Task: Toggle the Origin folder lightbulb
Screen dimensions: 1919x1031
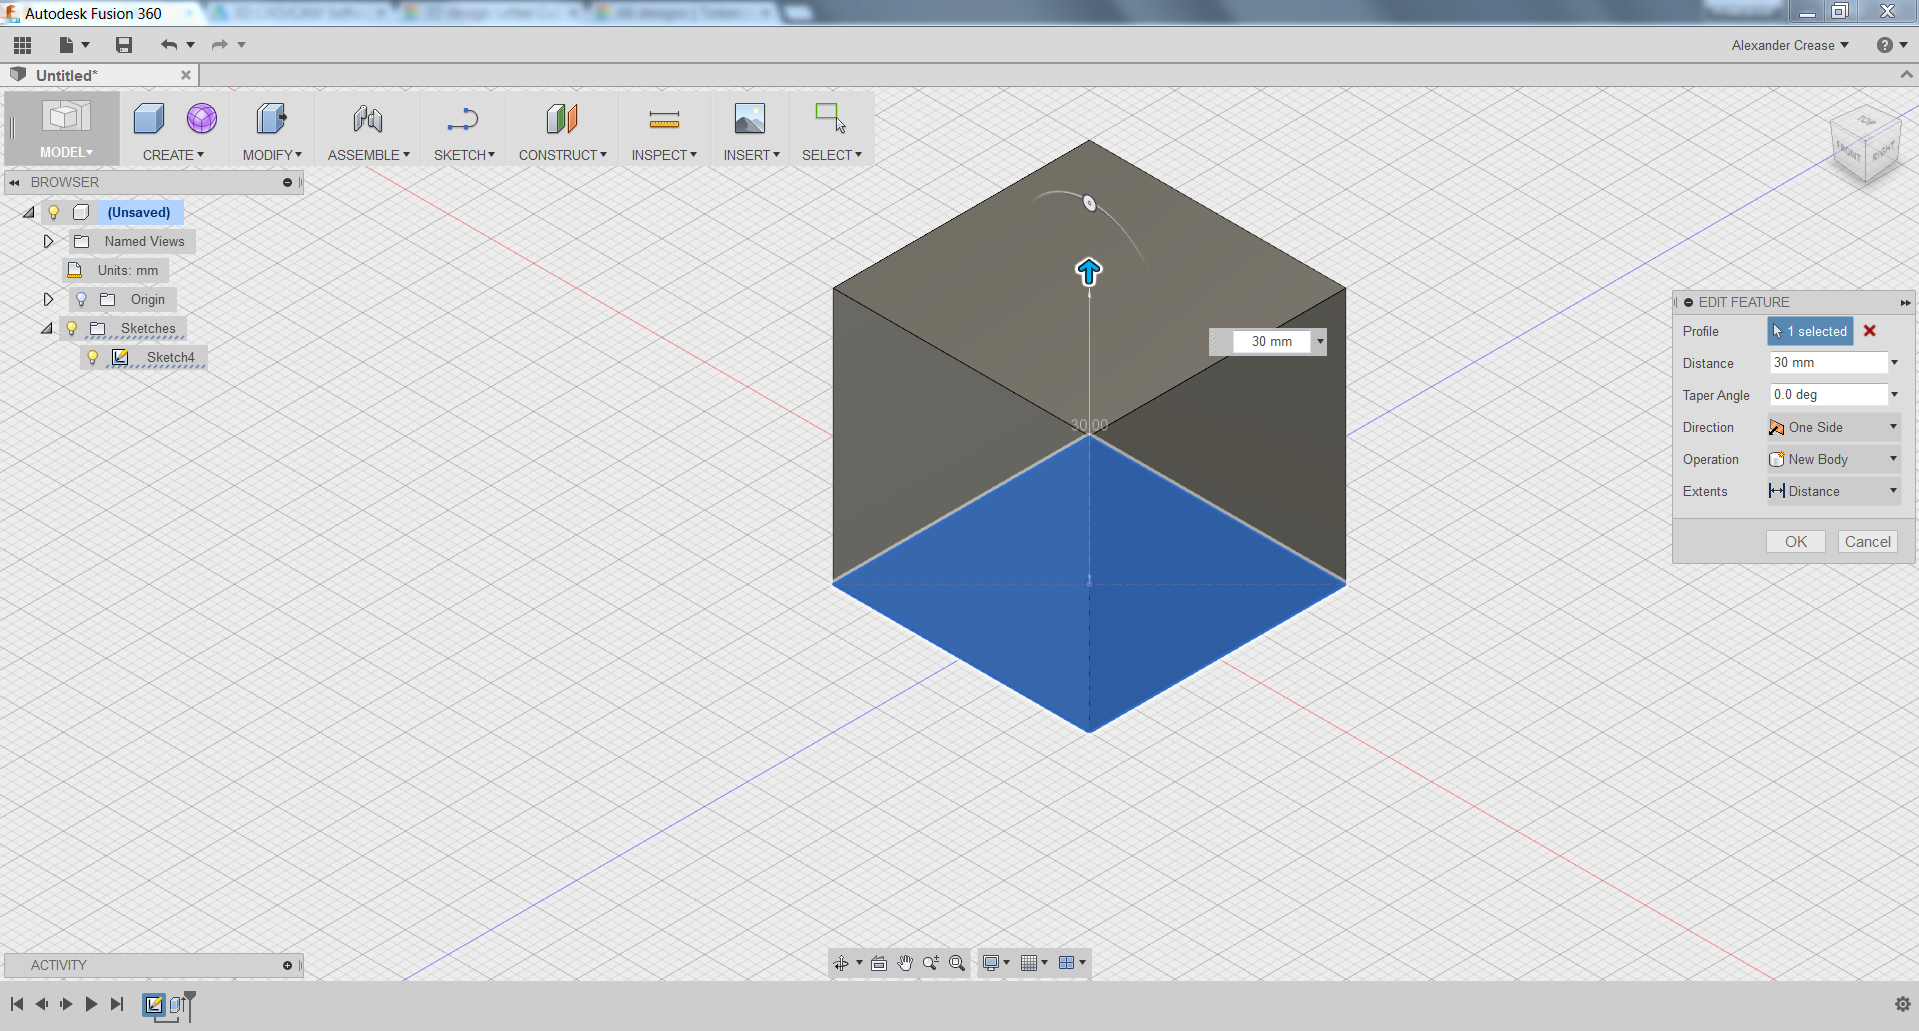Action: pyautogui.click(x=81, y=299)
